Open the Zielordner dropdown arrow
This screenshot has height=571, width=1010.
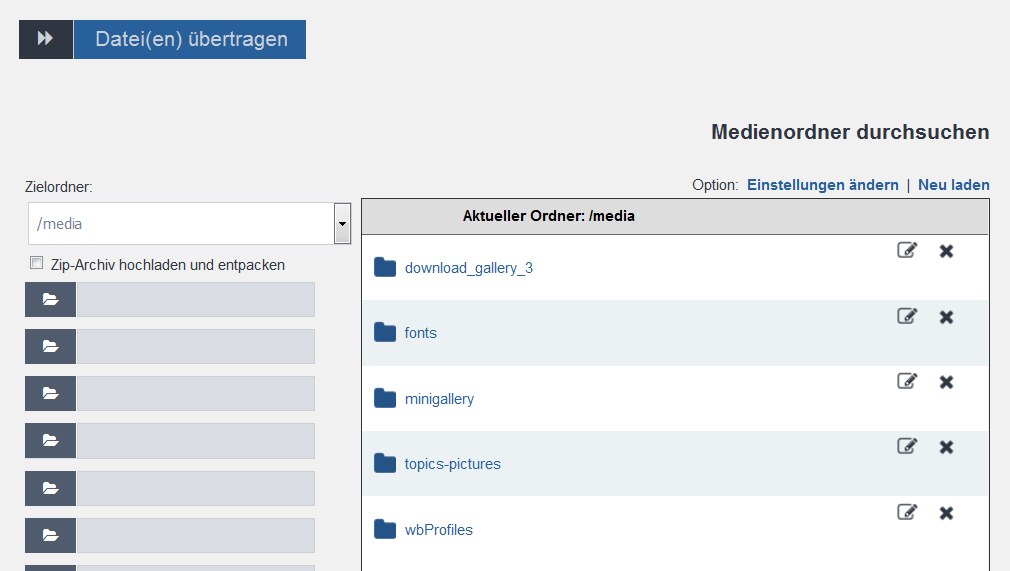342,224
